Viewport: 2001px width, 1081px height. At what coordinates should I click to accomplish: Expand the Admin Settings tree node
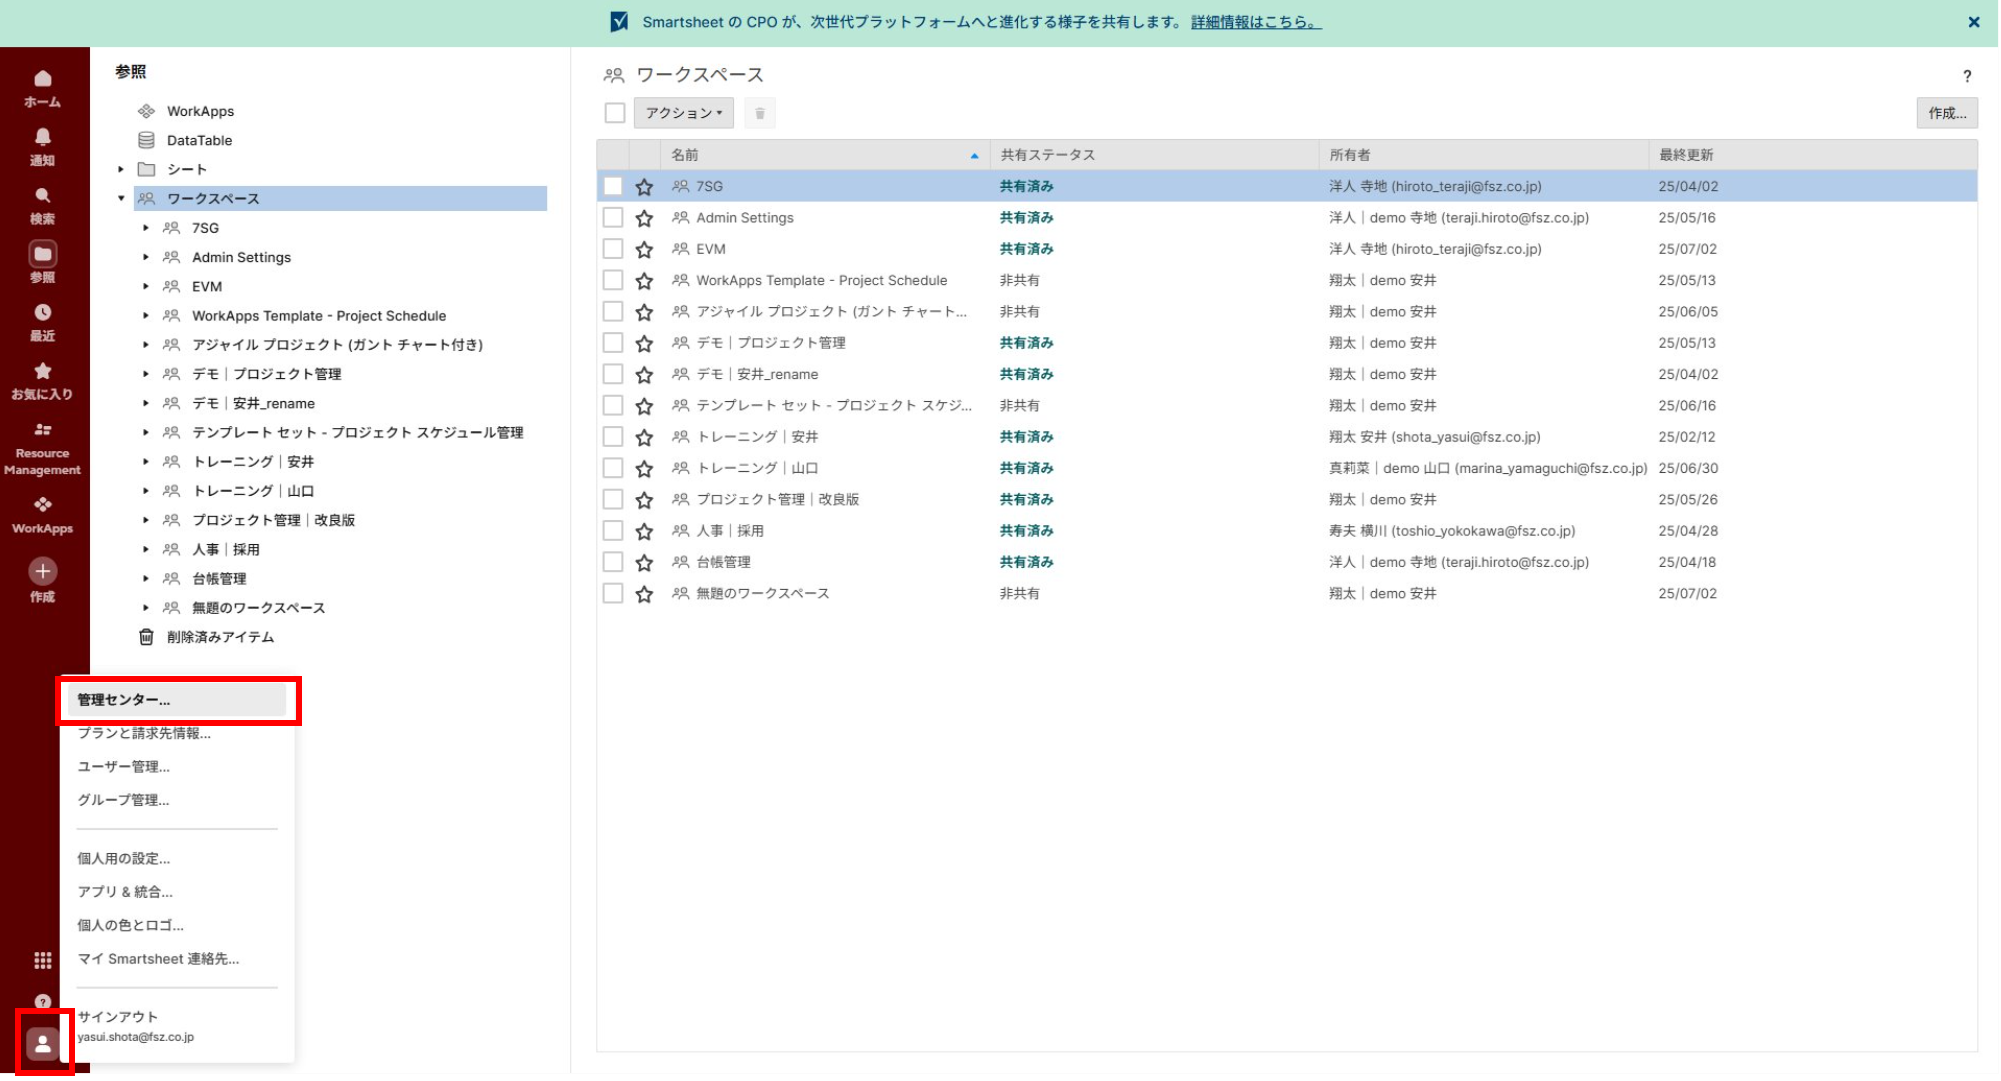coord(146,257)
